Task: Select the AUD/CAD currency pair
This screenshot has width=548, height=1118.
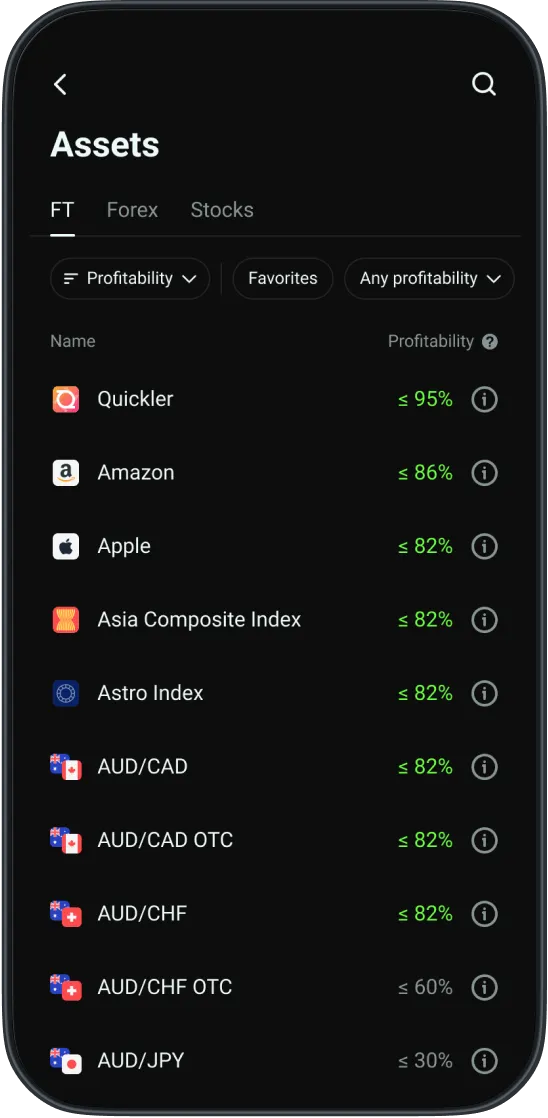Action: (274, 766)
